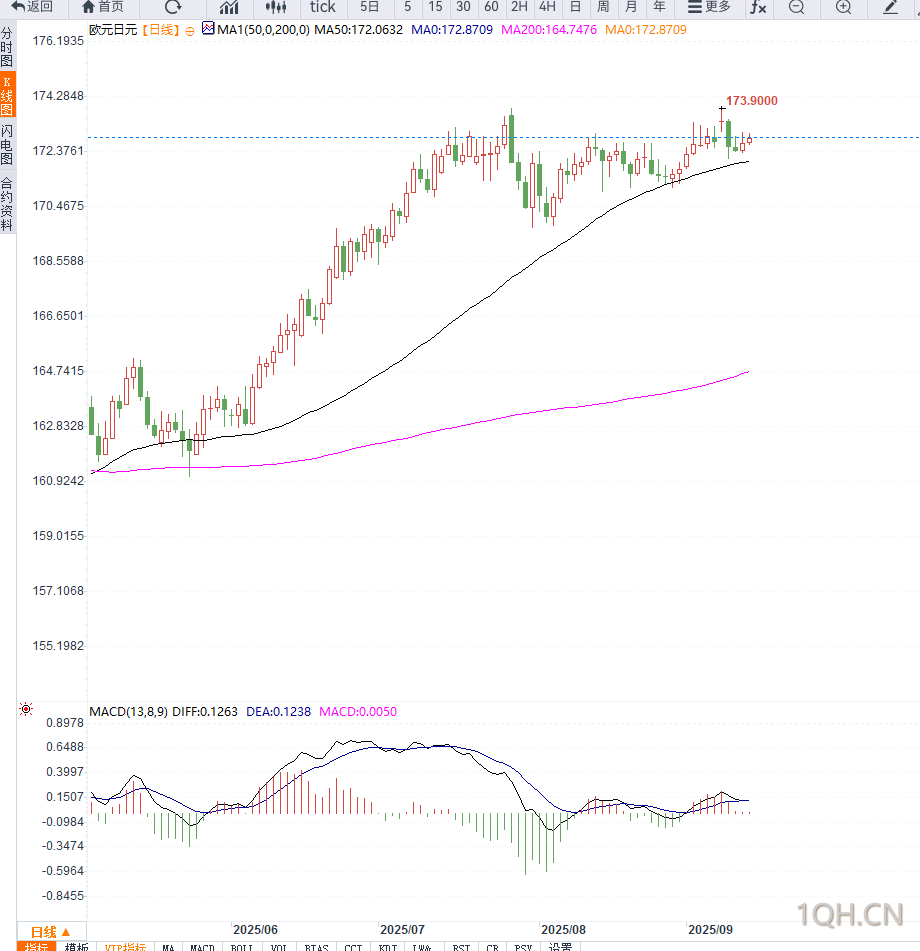The image size is (920, 951).
Task: Zoom out with the minus magnifier
Action: coord(796,7)
